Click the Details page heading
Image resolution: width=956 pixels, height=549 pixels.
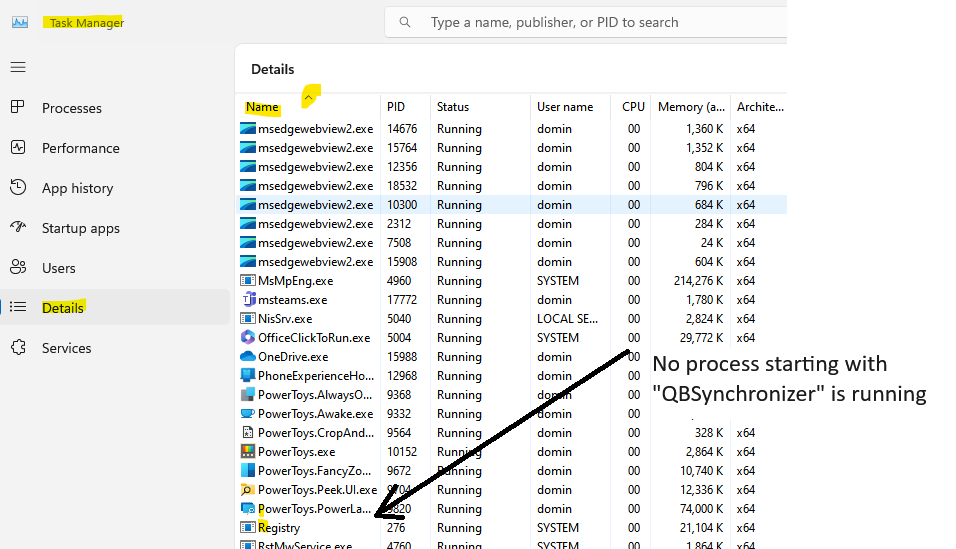273,69
